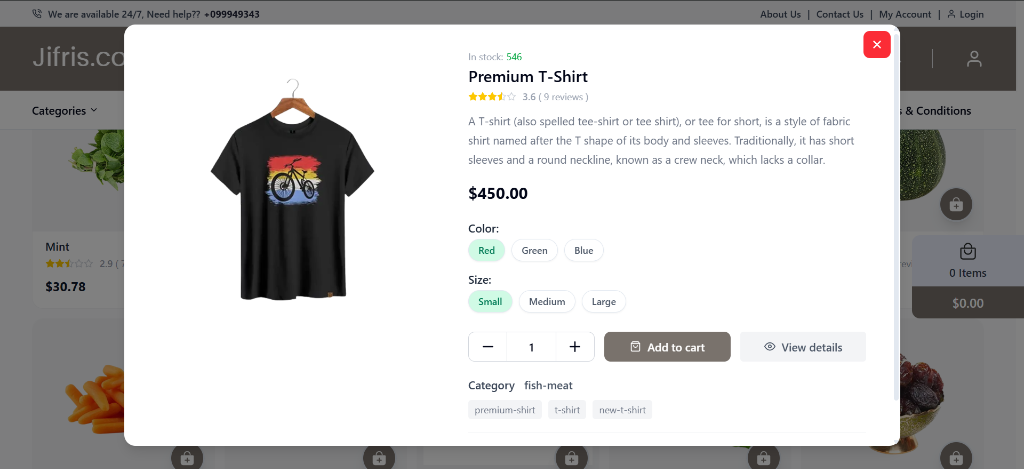Select Medium size option
This screenshot has height=469, width=1024.
point(547,301)
